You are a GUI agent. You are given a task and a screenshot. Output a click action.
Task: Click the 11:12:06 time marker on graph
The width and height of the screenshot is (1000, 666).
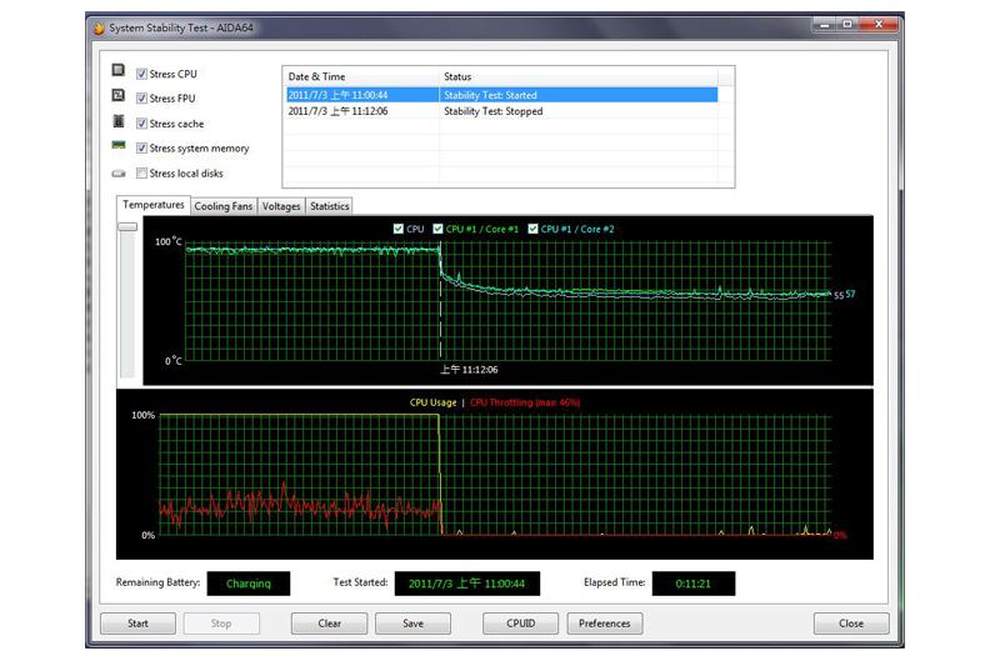[469, 369]
